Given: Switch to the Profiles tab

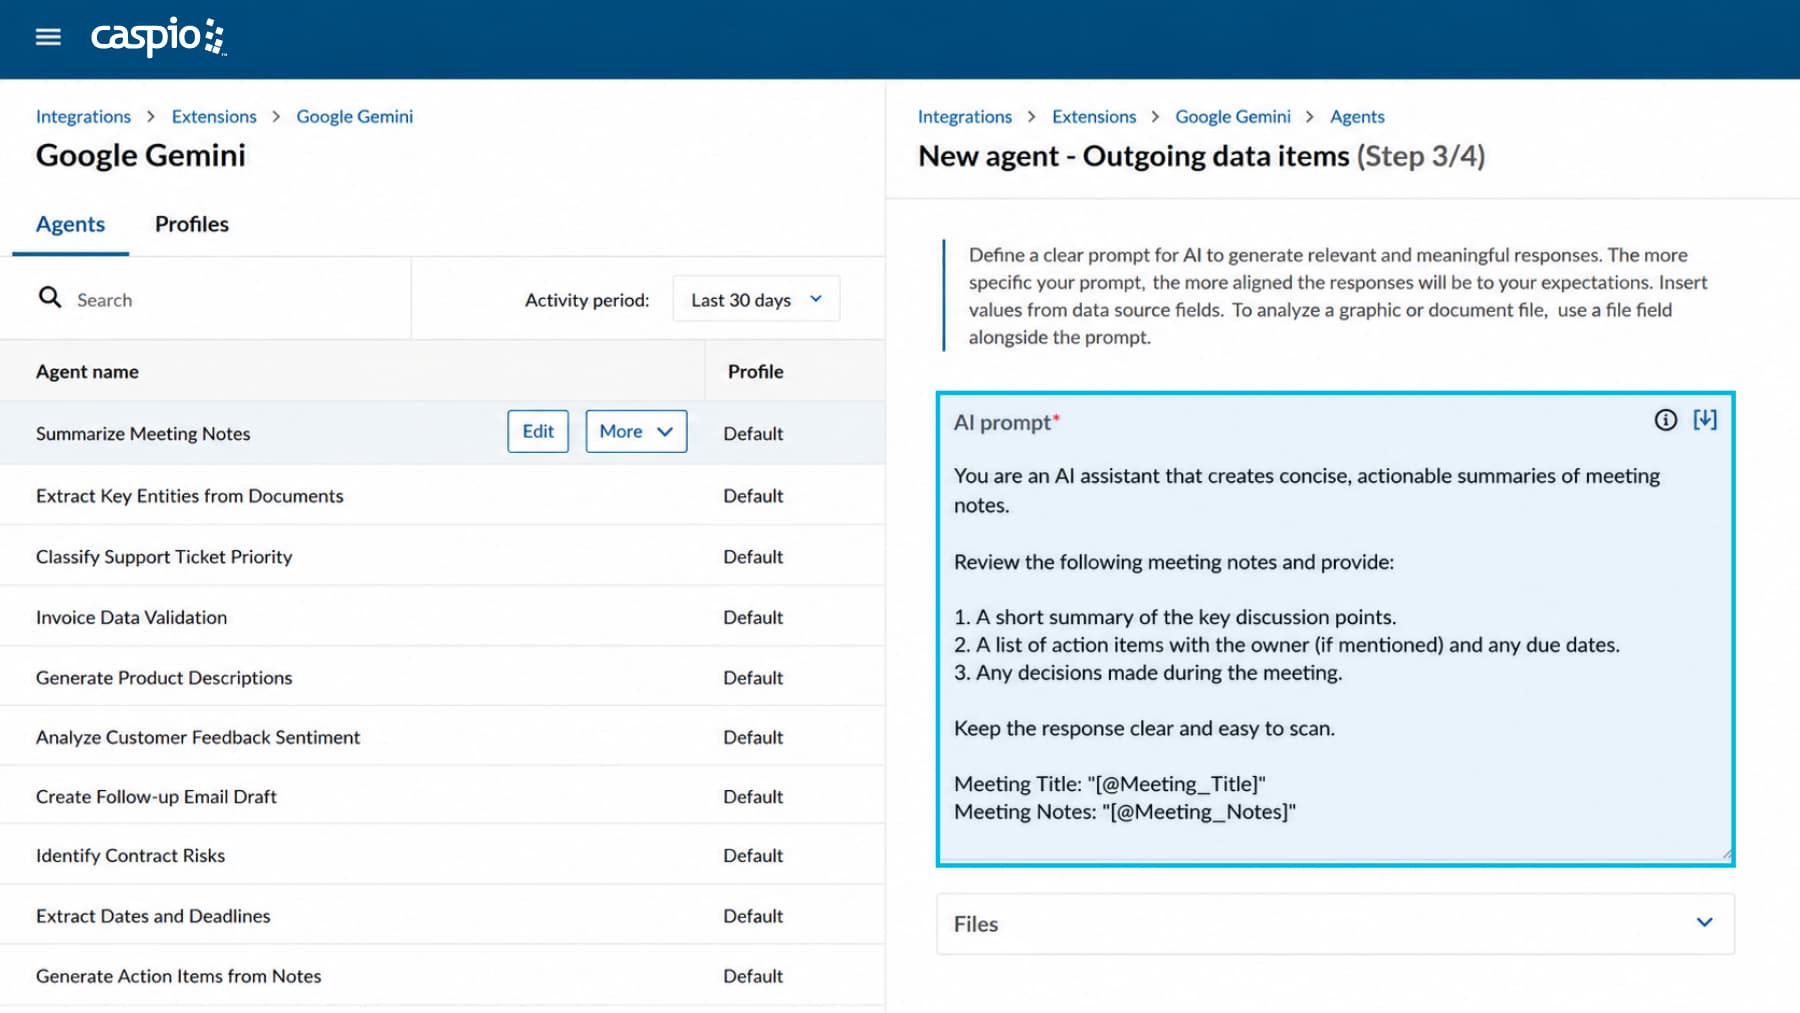Looking at the screenshot, I should point(192,224).
